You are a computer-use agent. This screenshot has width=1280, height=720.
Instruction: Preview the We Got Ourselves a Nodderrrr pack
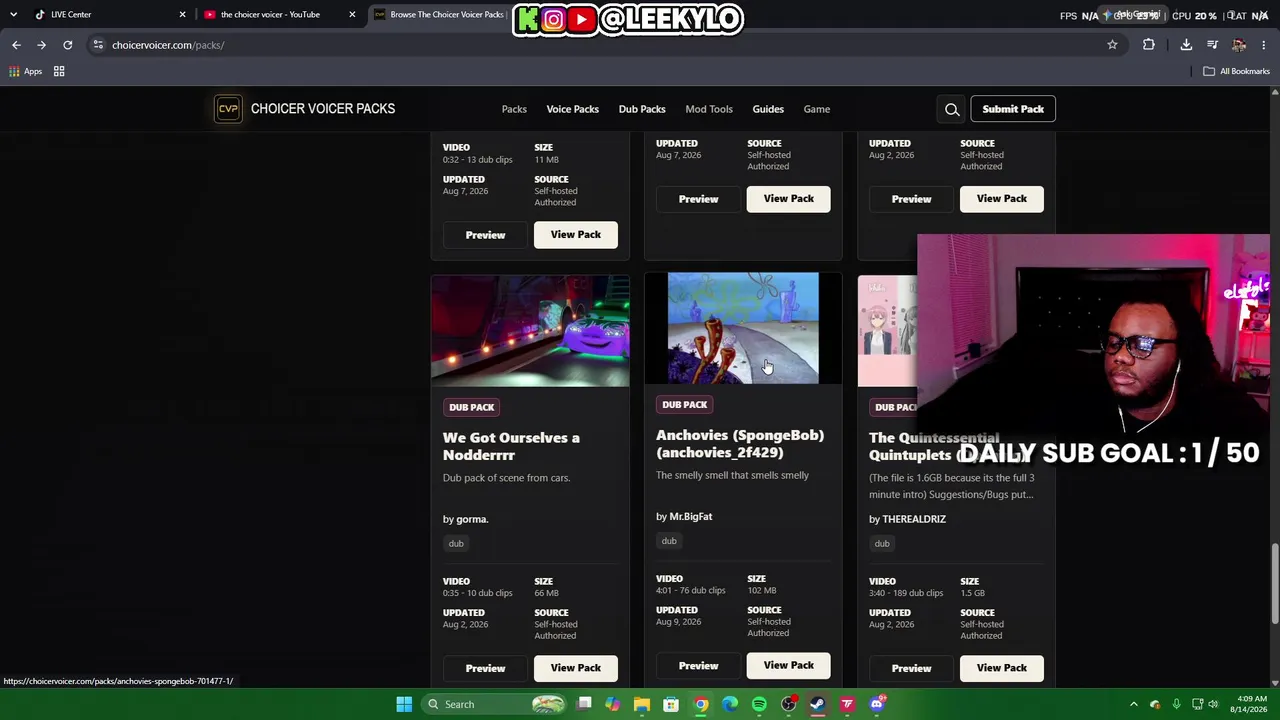click(x=485, y=668)
